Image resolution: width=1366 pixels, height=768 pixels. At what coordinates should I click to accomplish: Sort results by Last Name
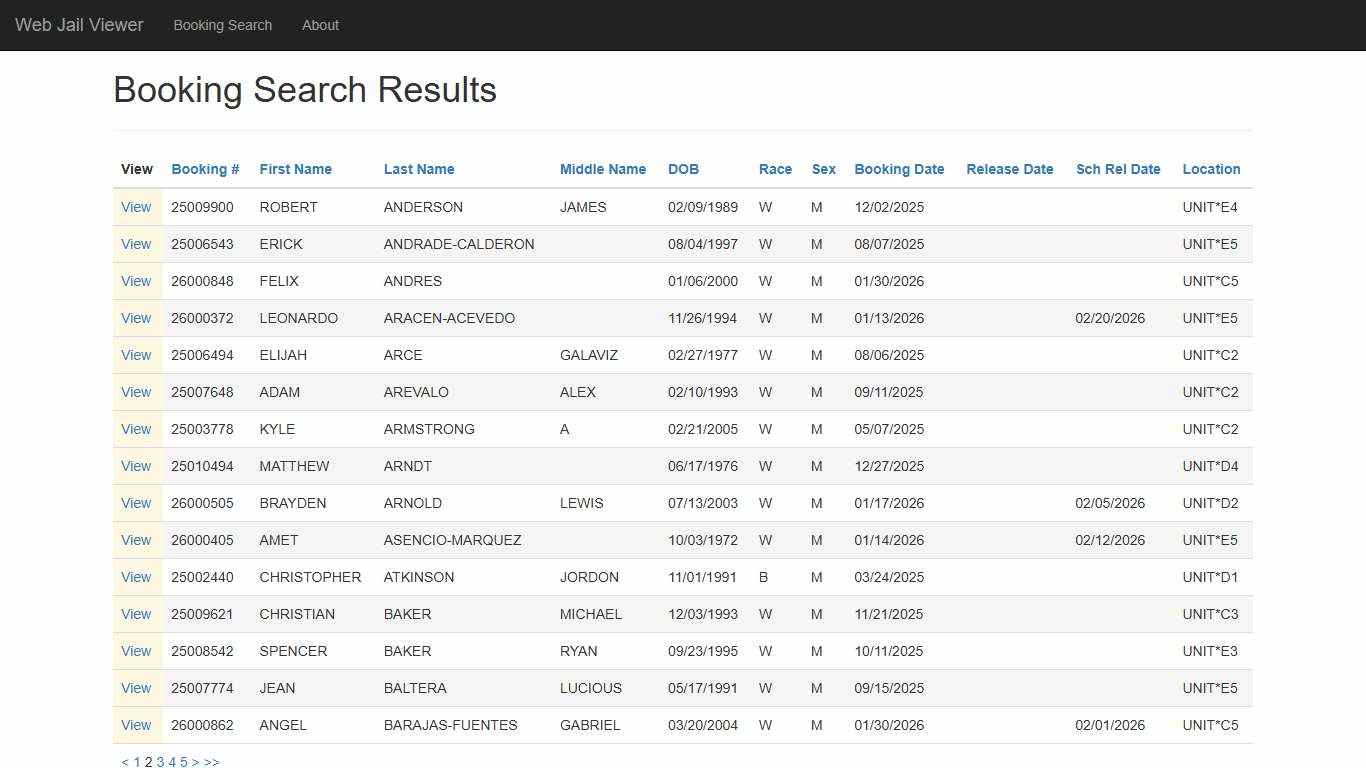[418, 169]
